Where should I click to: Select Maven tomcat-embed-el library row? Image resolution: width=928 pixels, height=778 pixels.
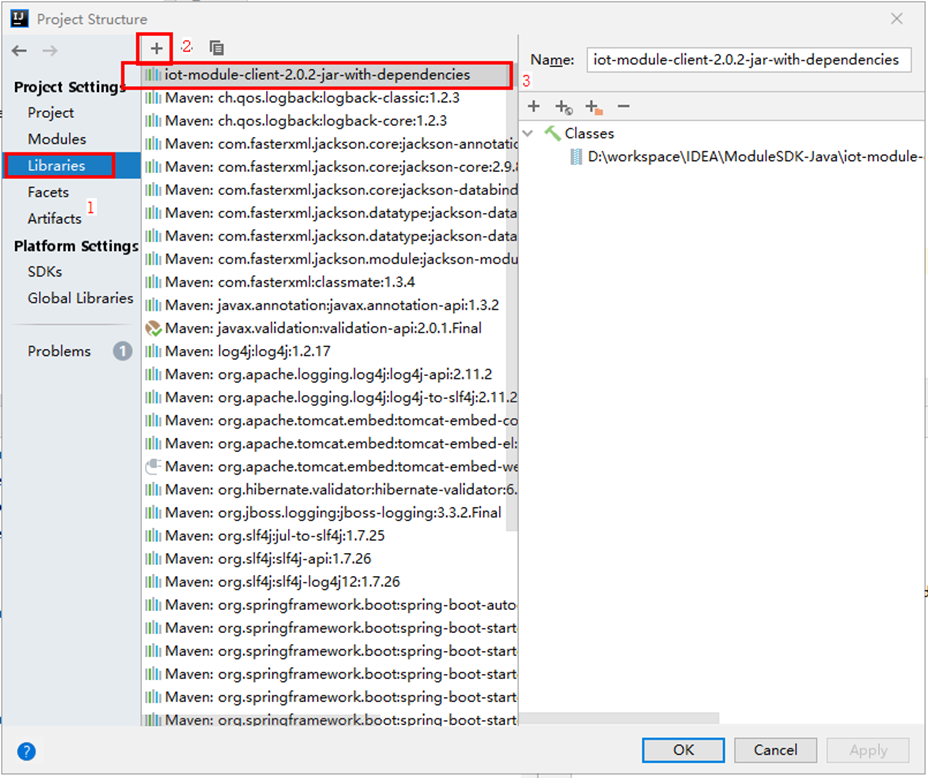[330, 444]
